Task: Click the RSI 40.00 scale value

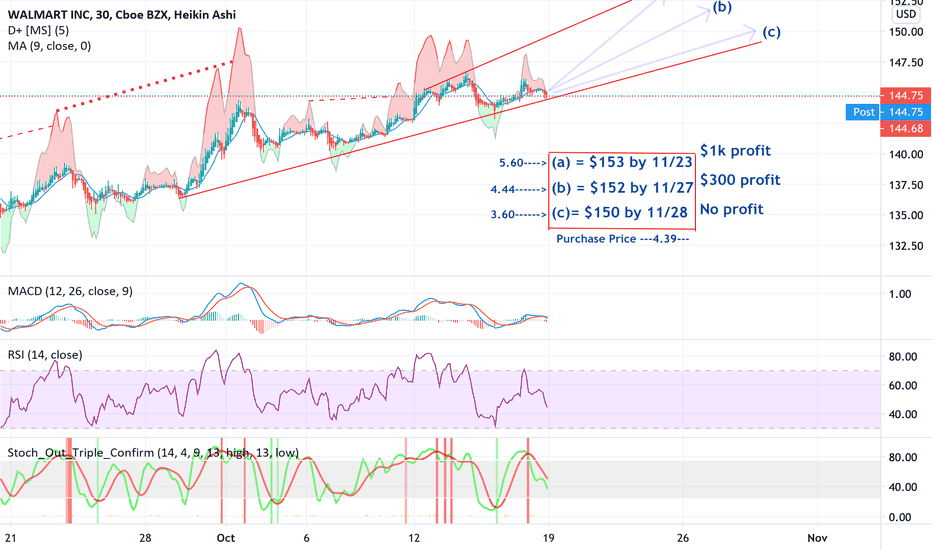Action: click(x=903, y=414)
